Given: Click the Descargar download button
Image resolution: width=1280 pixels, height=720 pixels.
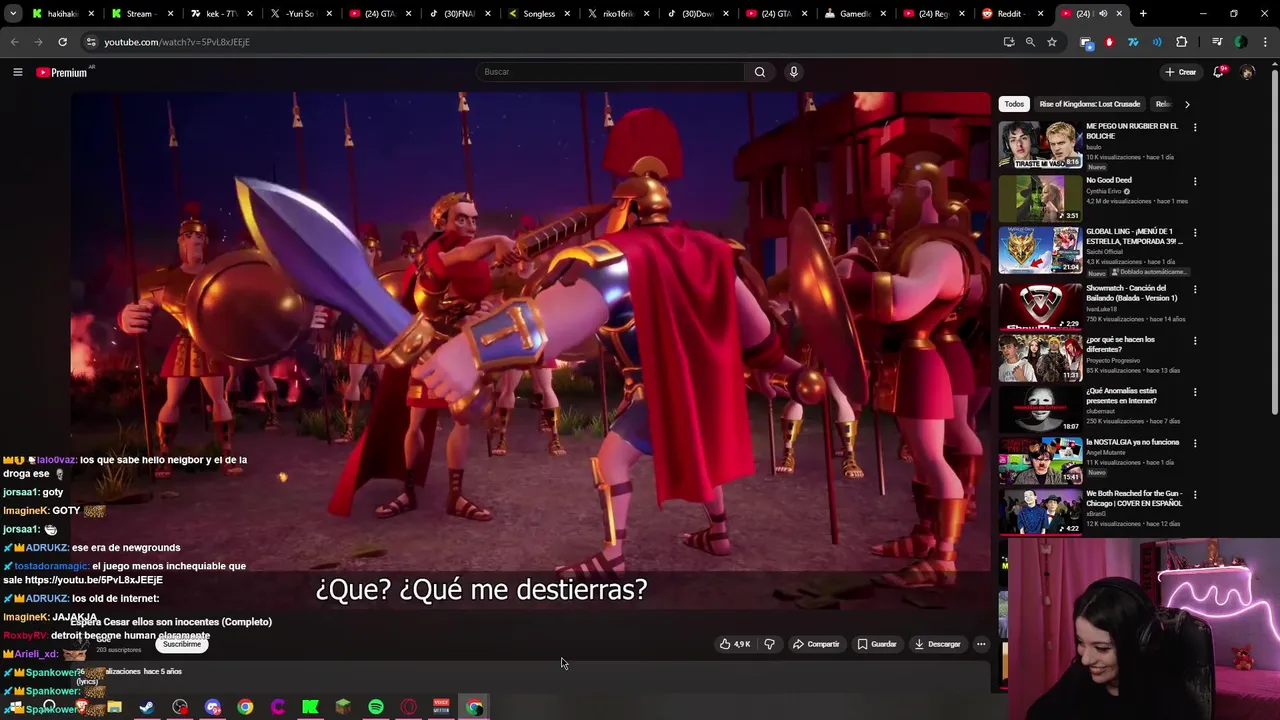Looking at the screenshot, I should click(x=937, y=644).
